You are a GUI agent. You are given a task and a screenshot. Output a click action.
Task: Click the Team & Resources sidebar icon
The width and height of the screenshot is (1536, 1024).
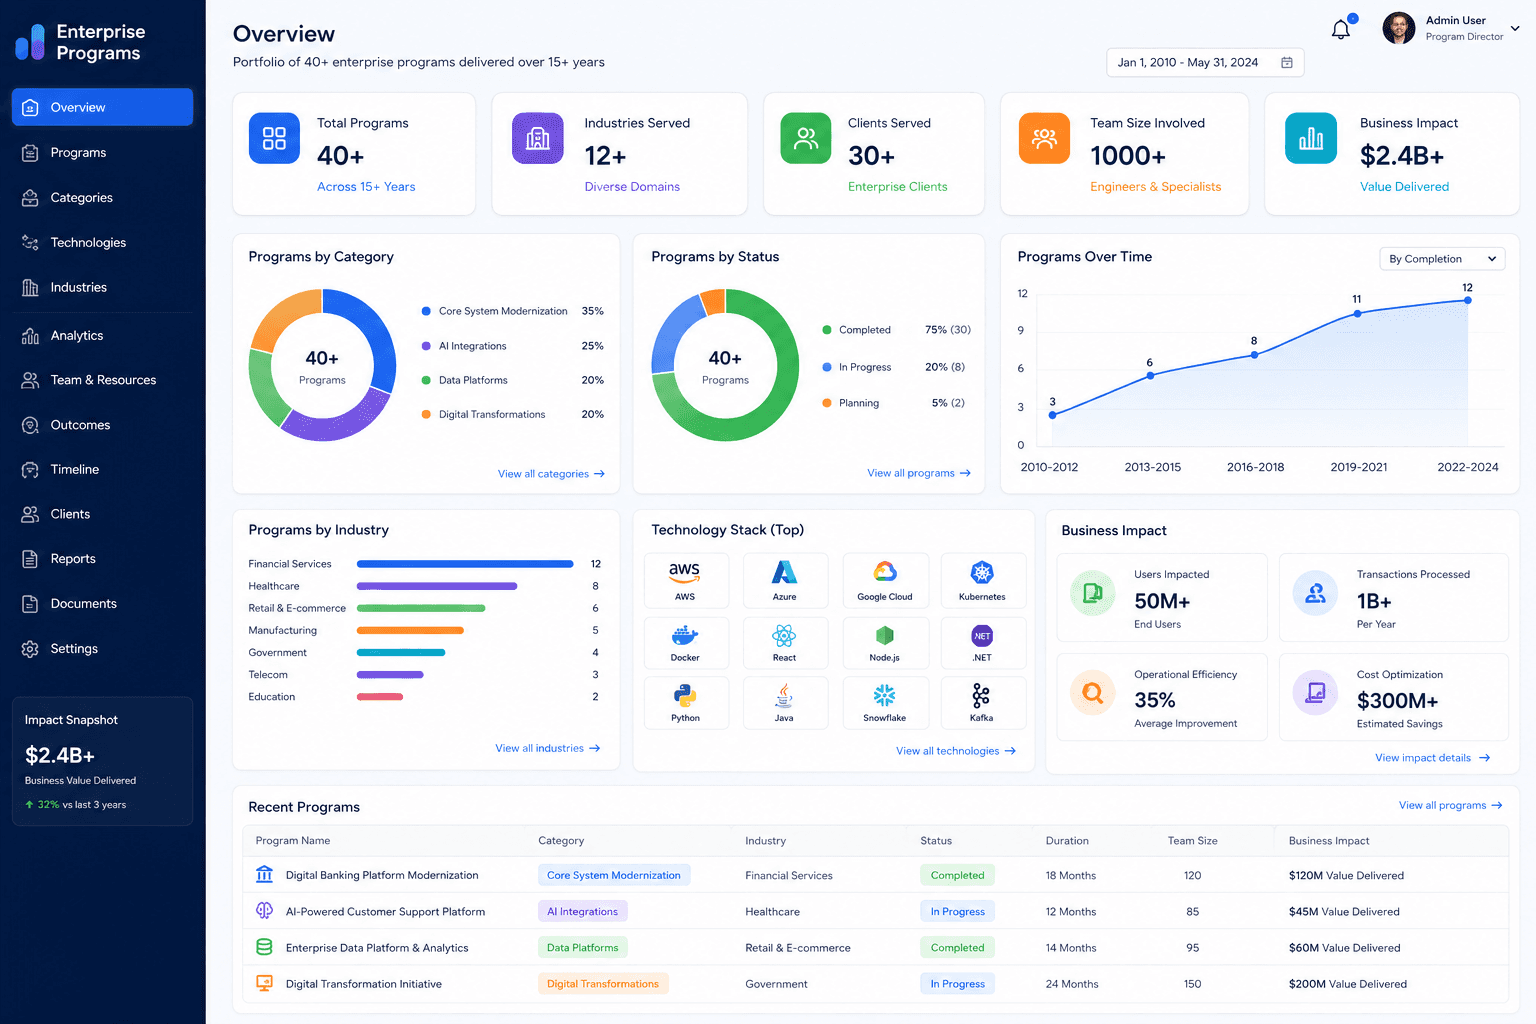click(x=30, y=380)
